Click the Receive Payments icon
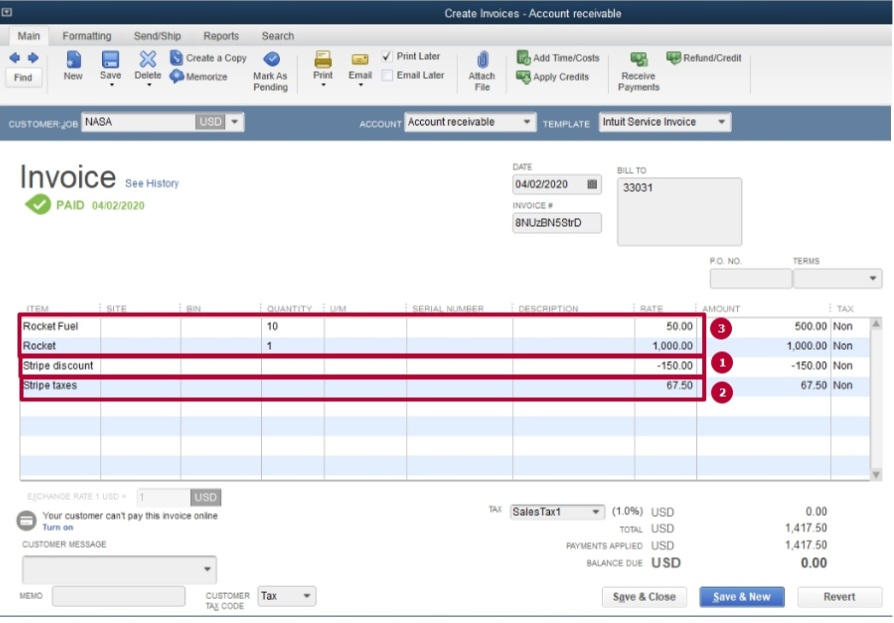This screenshot has width=894, height=623. coord(637,67)
